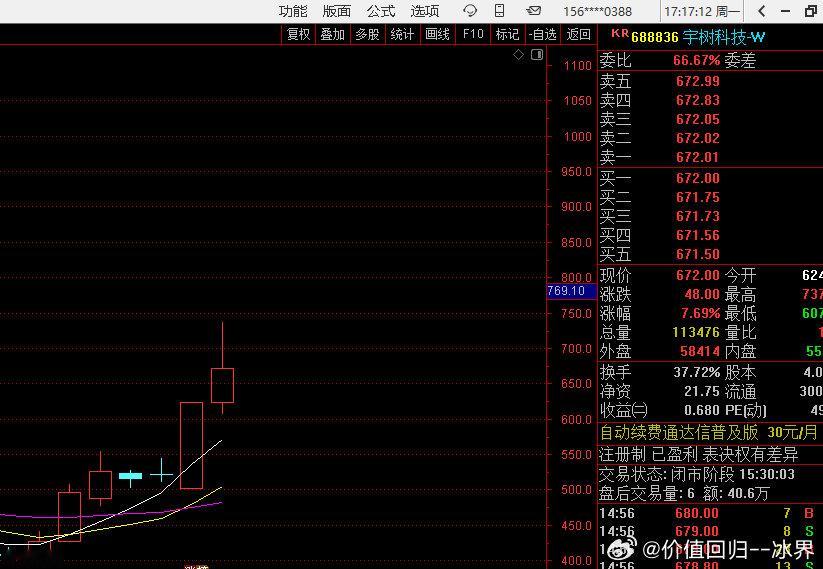Viewport: 823px width, 569px height.
Task: Click the stock name 宇树科技-W
Action: (724, 37)
